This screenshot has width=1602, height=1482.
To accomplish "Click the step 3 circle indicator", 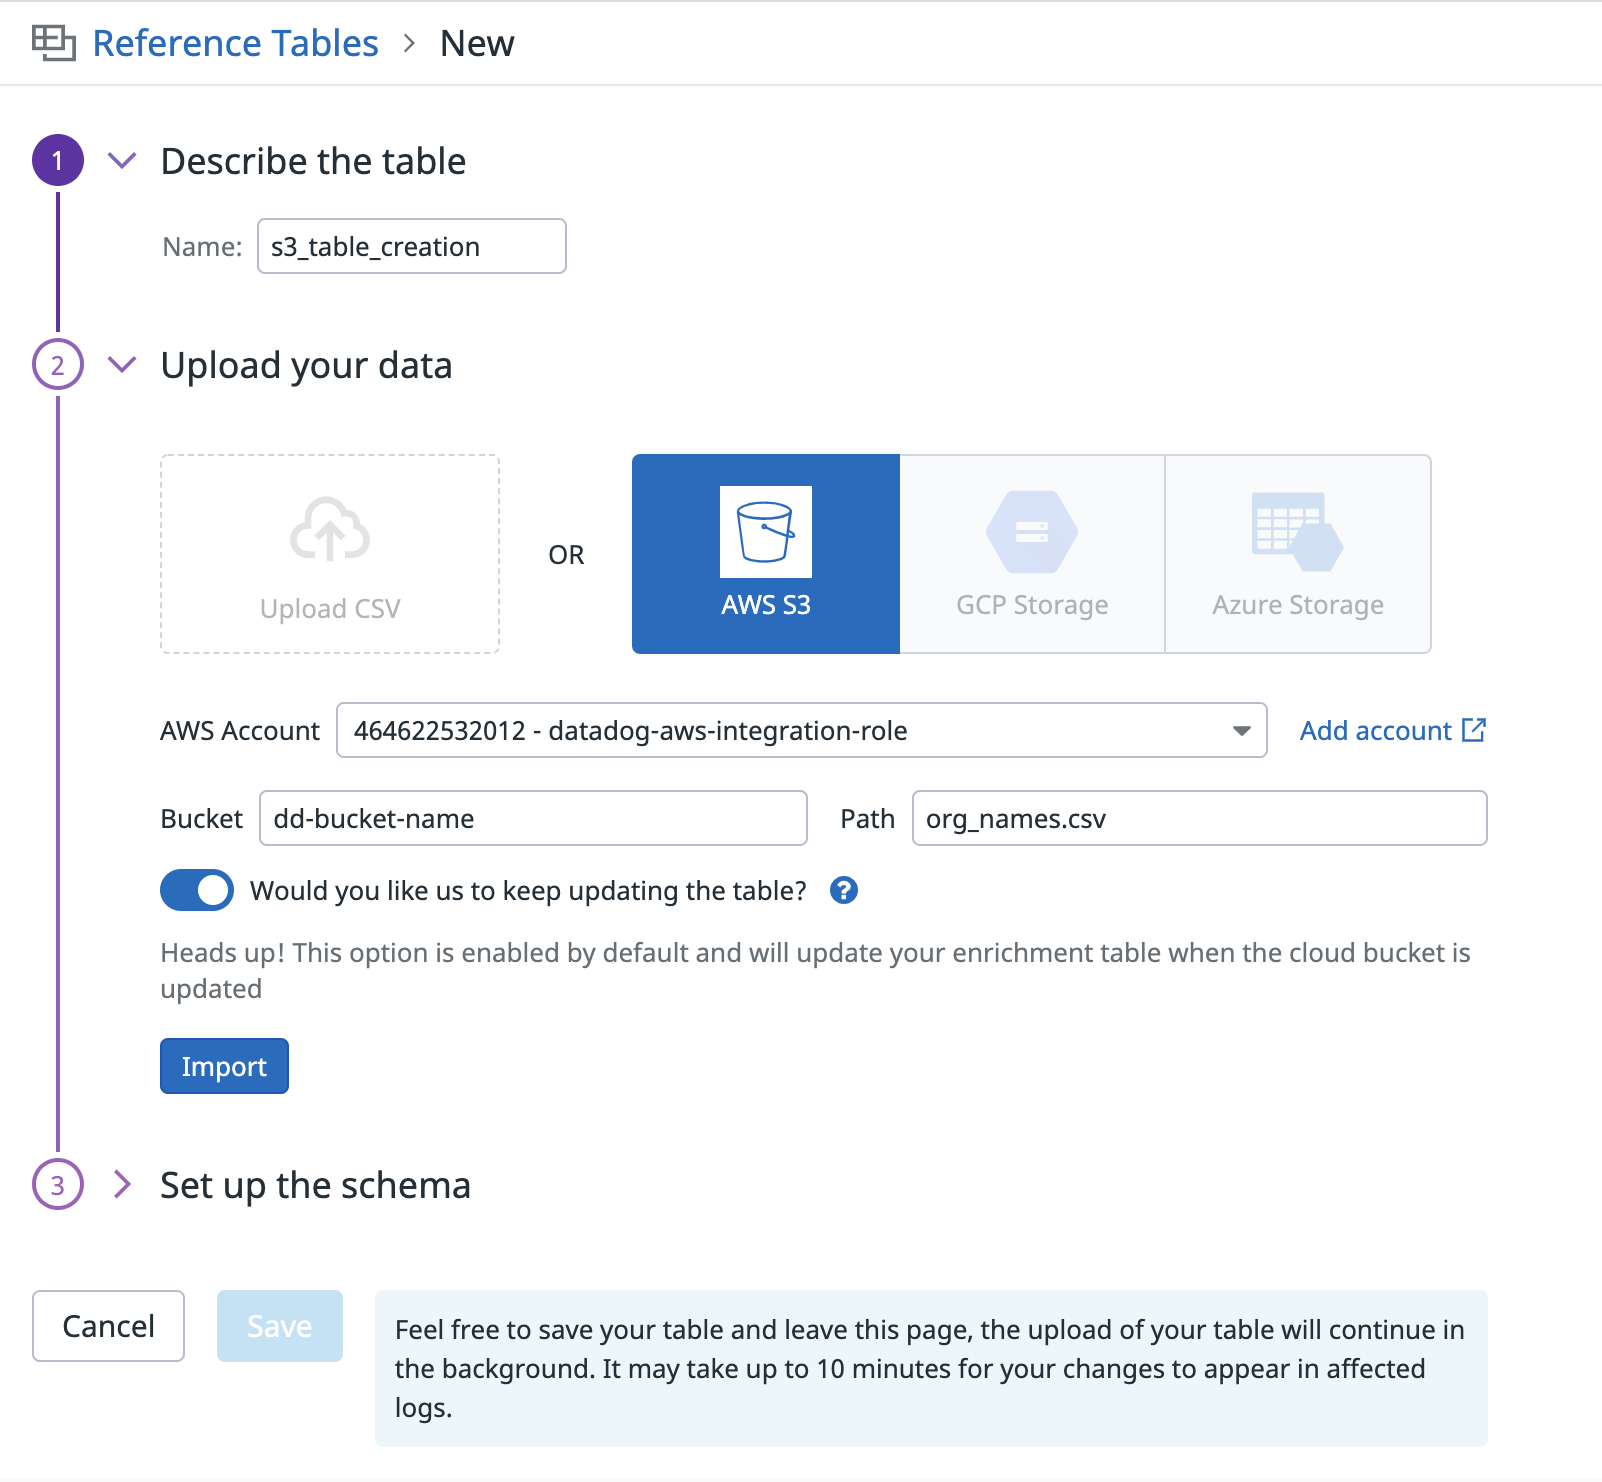I will point(58,1184).
